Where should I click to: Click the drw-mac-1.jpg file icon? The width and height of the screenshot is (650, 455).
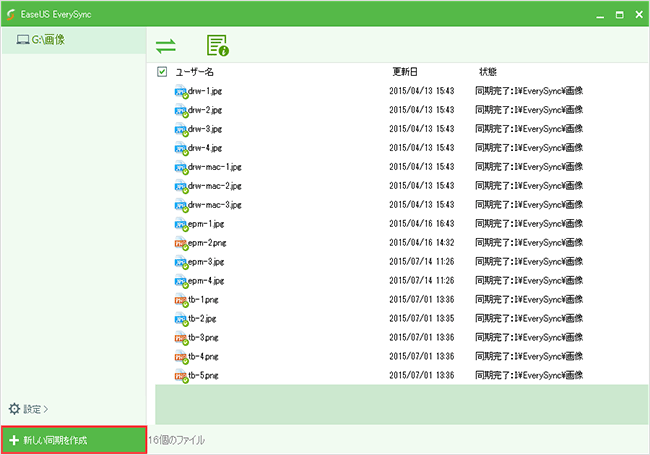(x=181, y=168)
